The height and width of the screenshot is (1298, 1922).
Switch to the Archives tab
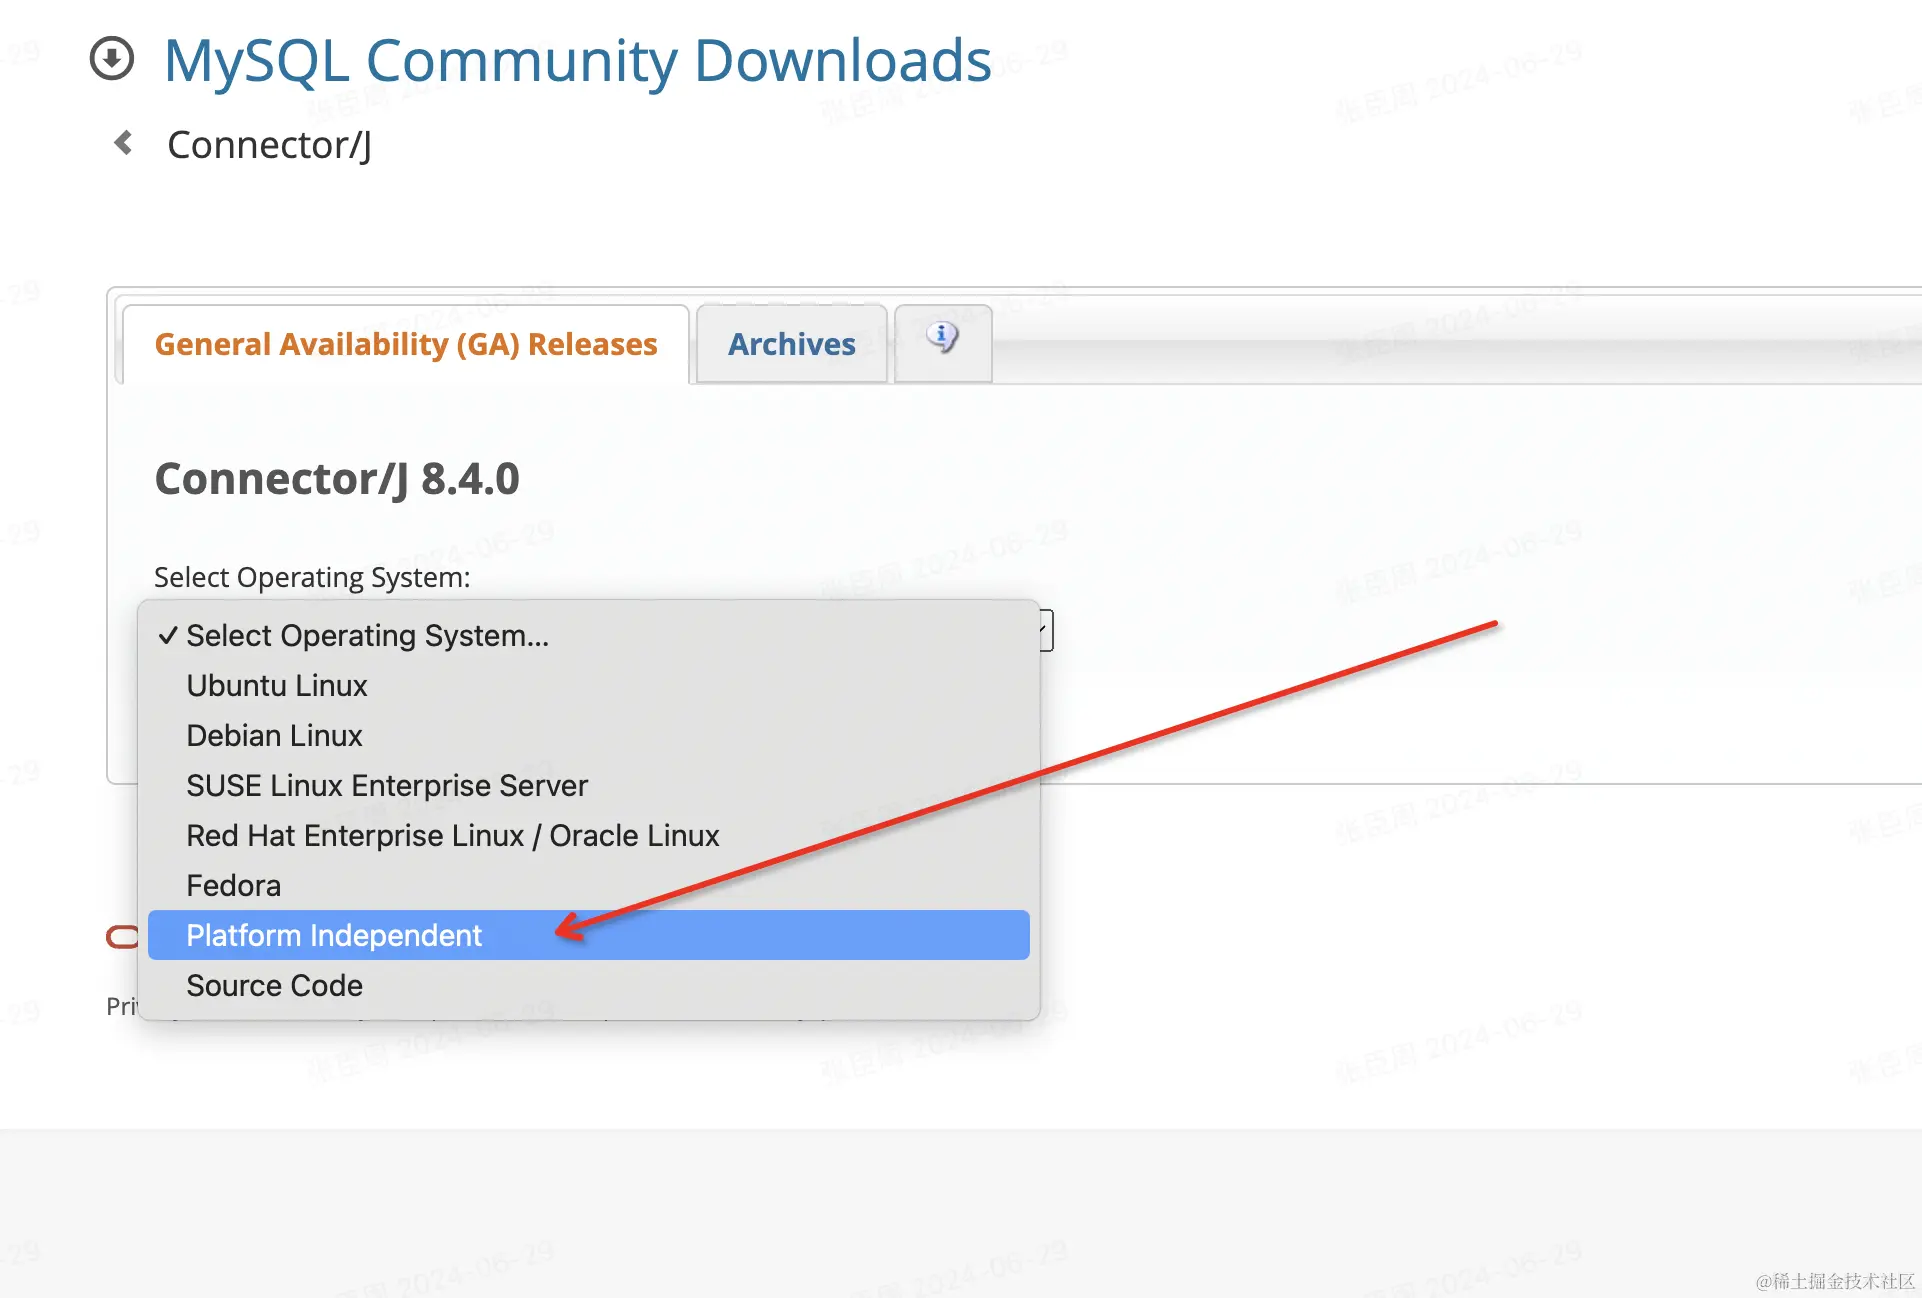click(791, 344)
